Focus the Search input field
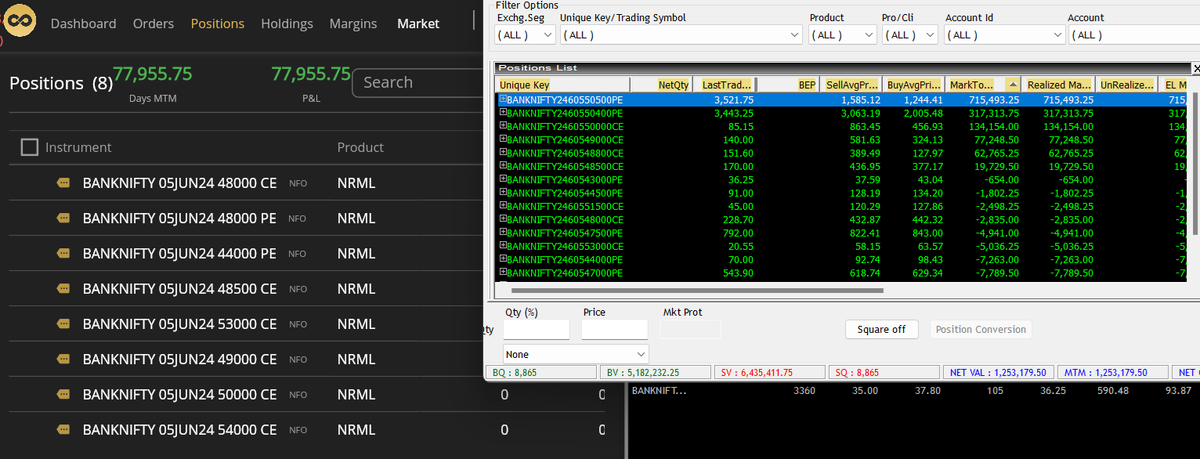Image resolution: width=1200 pixels, height=459 pixels. 420,82
